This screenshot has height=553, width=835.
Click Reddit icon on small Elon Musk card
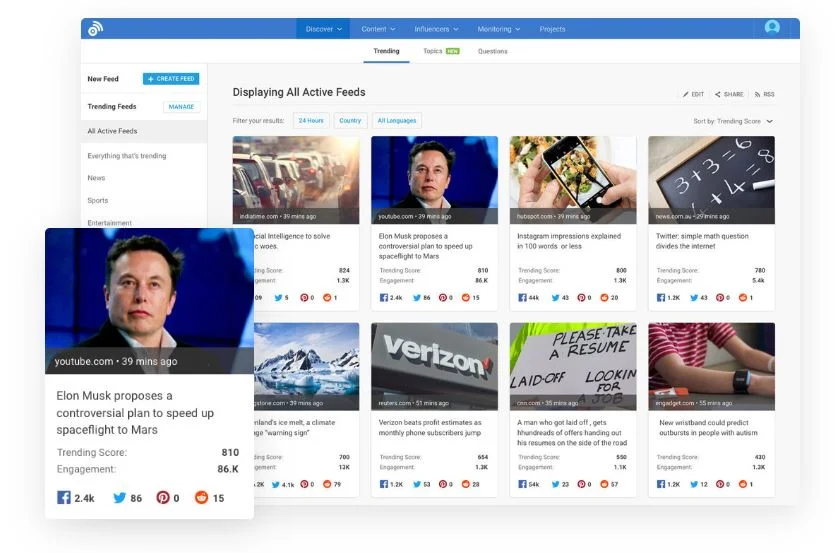pyautogui.click(x=466, y=298)
